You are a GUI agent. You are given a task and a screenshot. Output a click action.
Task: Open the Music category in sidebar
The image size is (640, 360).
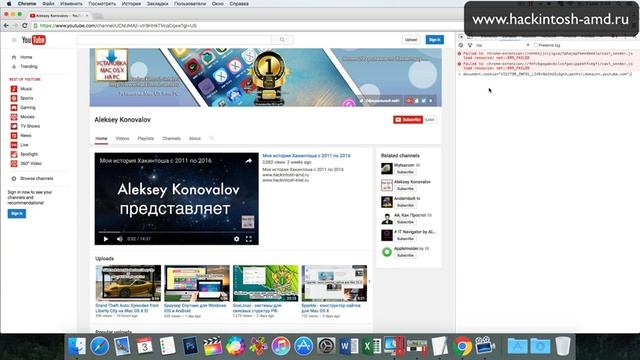click(x=26, y=89)
